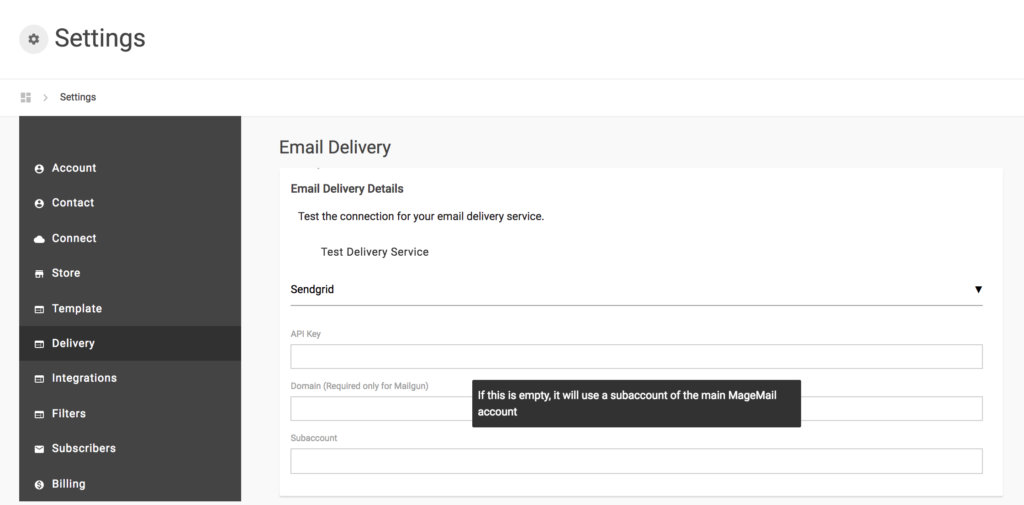Viewport: 1024px width, 505px height.
Task: Open the Sendgrid delivery service dropdown
Action: 630,290
